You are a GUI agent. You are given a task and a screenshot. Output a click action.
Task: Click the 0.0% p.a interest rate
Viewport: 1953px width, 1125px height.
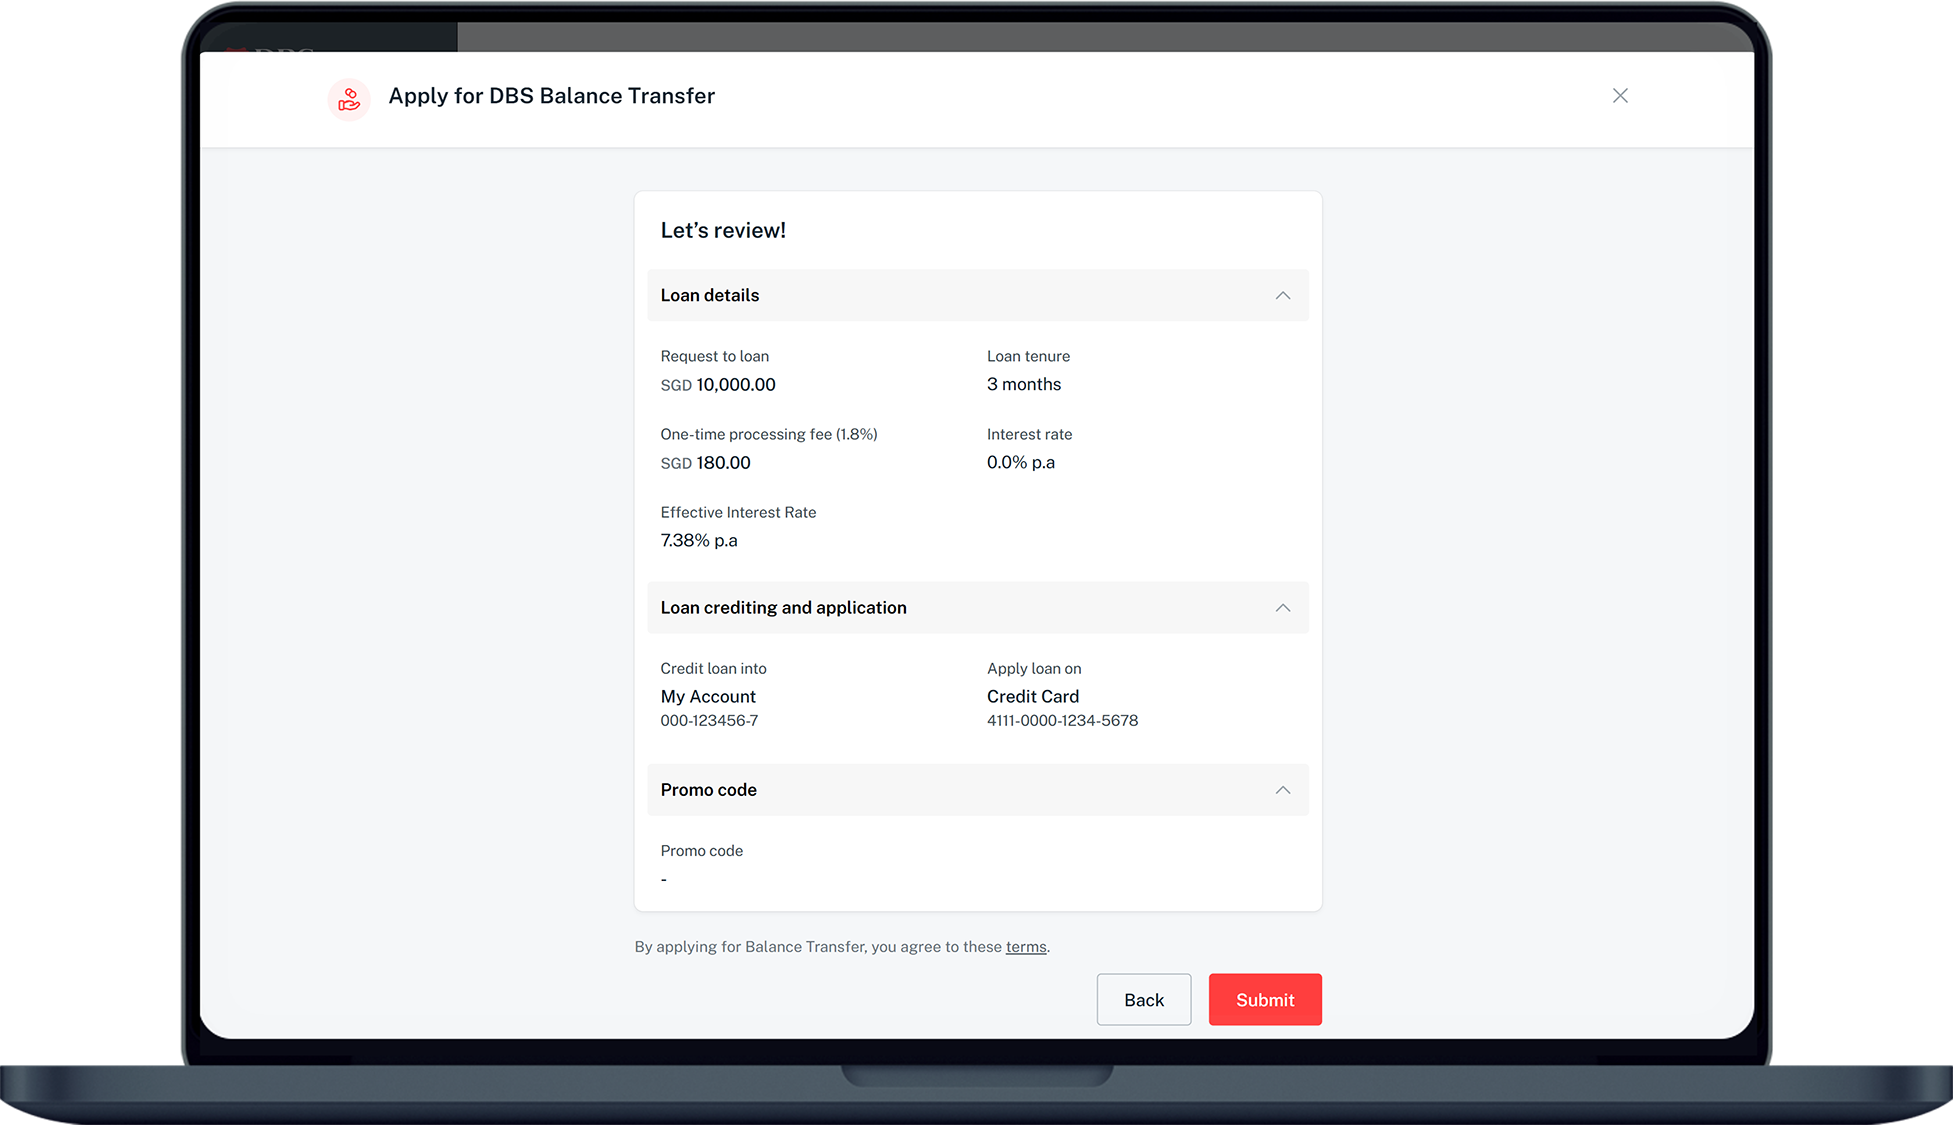(x=1020, y=463)
